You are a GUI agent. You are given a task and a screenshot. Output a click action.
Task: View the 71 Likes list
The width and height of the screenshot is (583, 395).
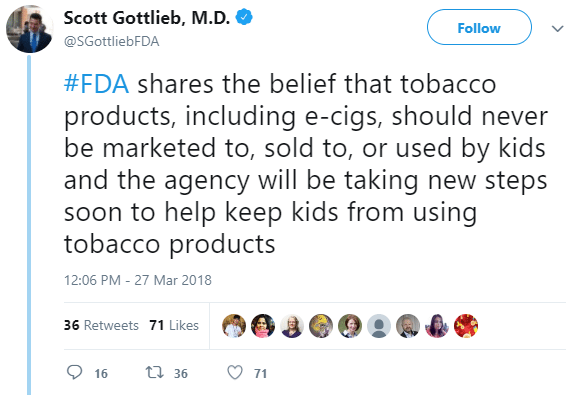point(174,325)
